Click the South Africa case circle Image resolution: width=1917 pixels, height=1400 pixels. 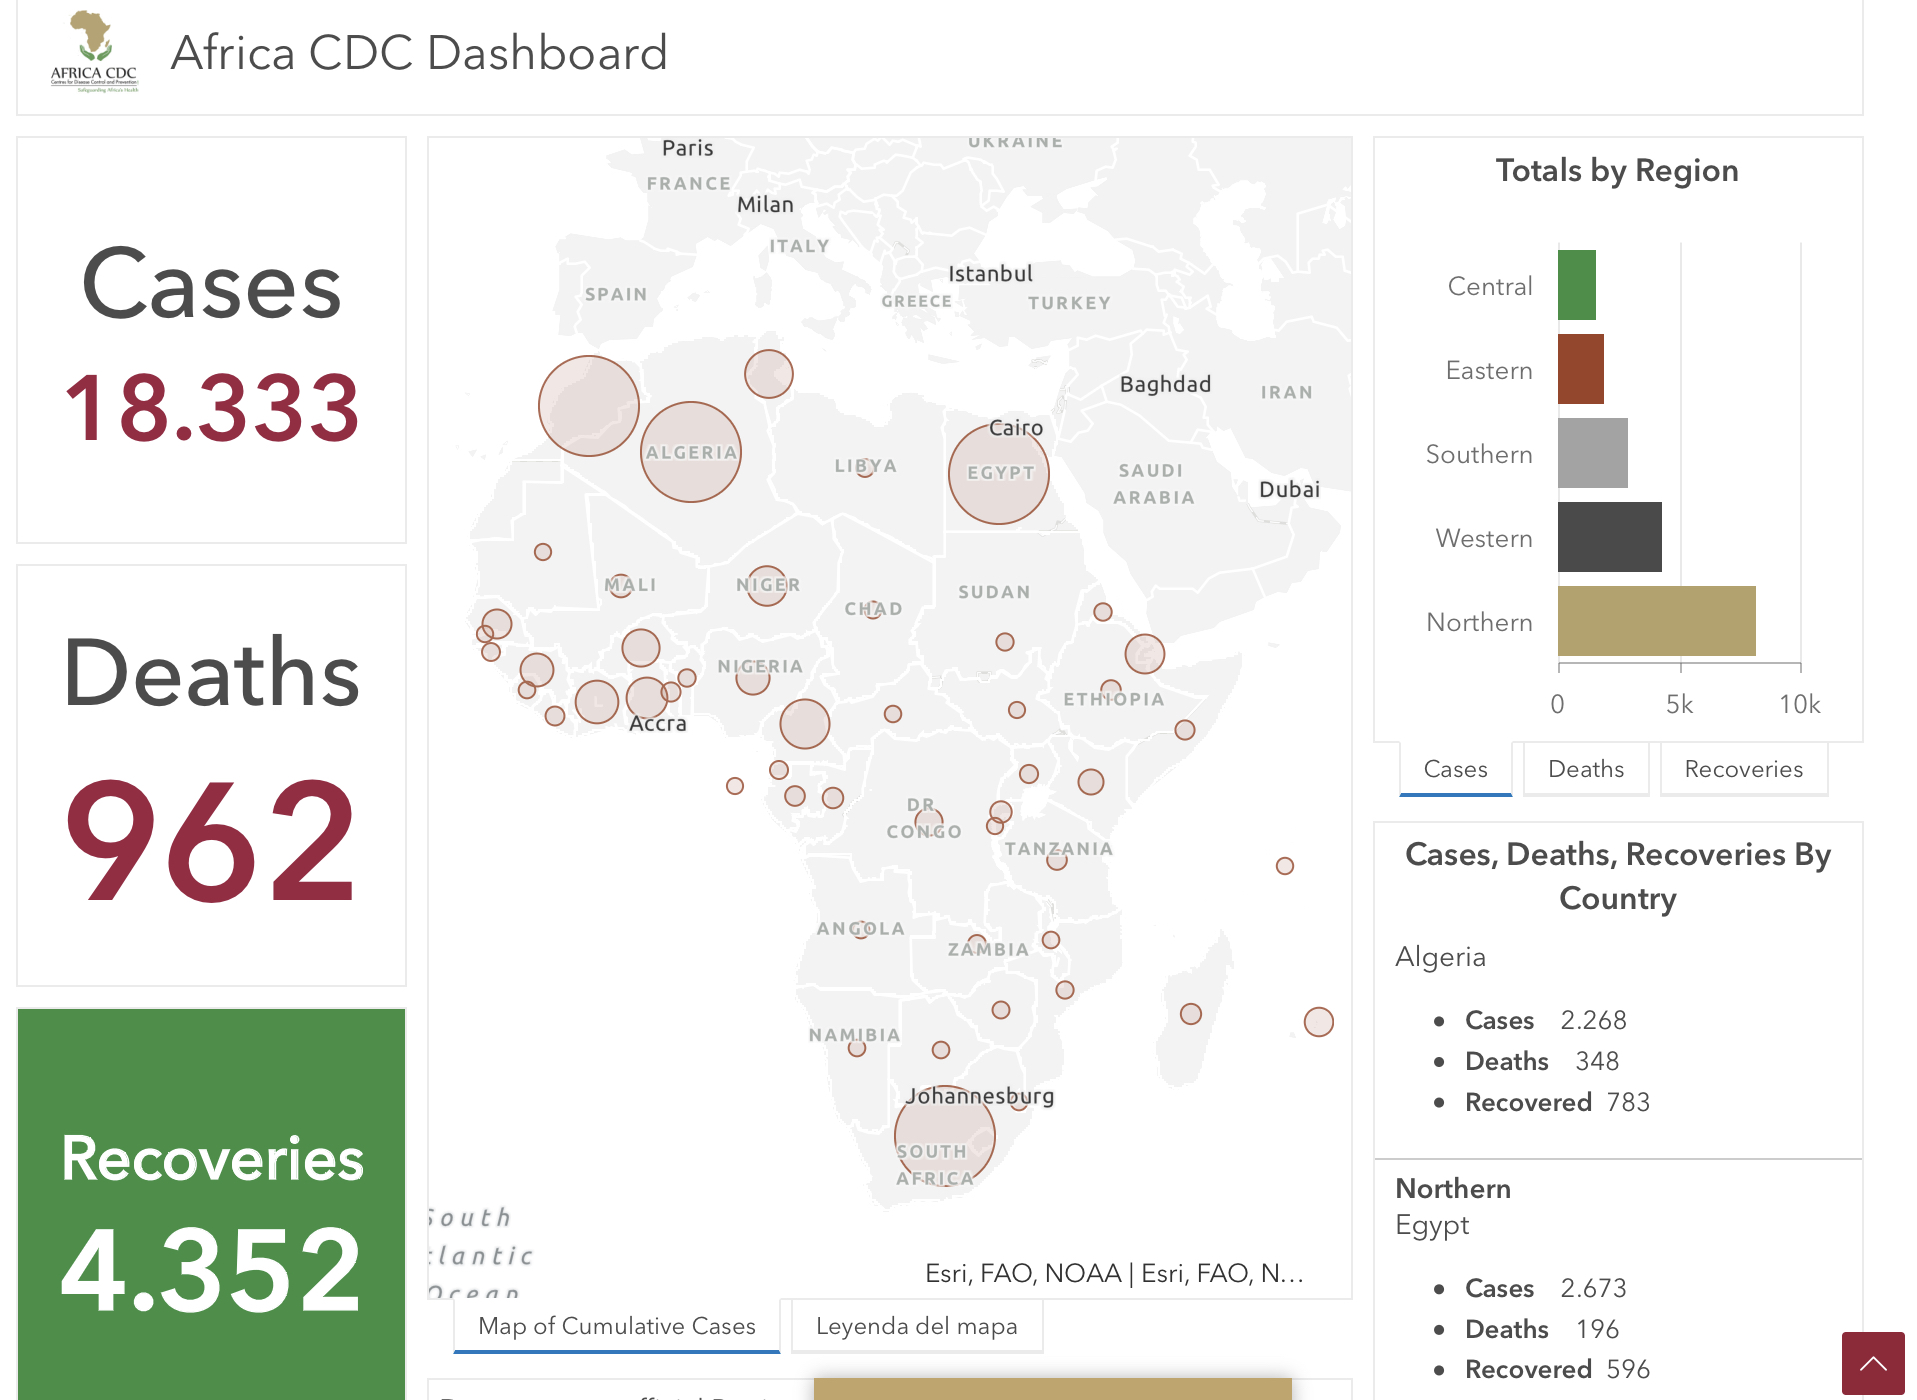[945, 1136]
